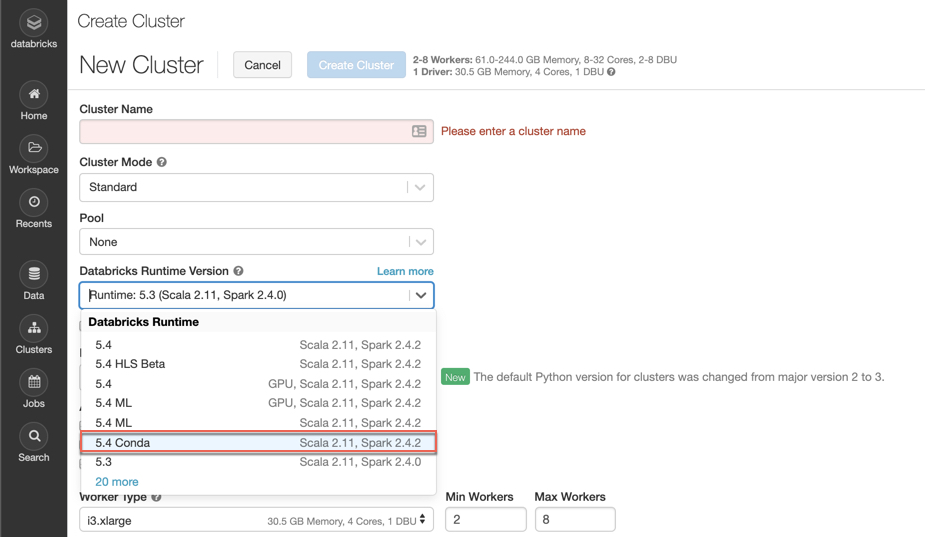Click the Max Workers field
This screenshot has height=537, width=925.
(x=575, y=519)
